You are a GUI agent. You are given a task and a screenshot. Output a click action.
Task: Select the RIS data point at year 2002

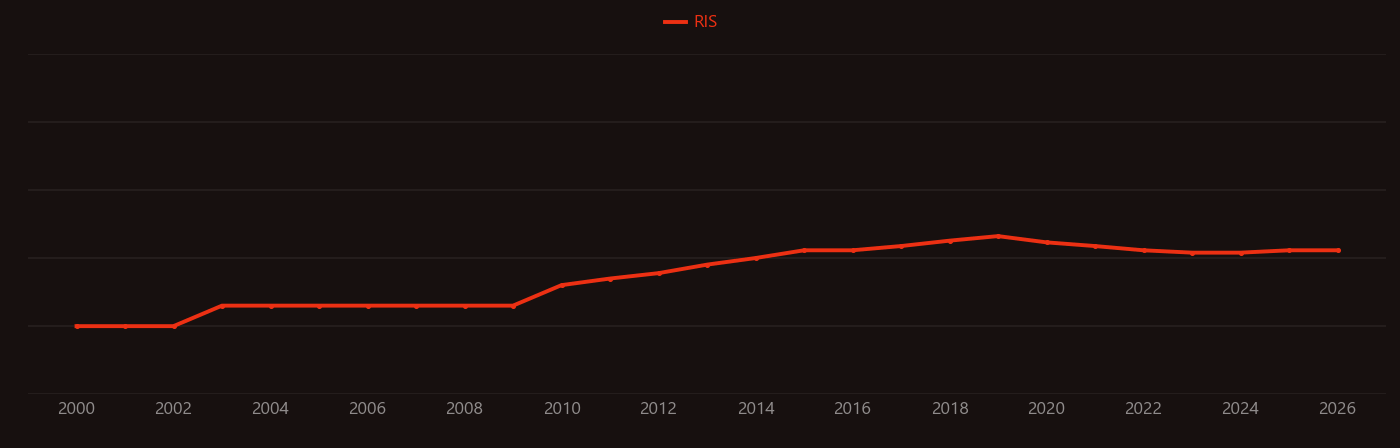[x=174, y=326]
